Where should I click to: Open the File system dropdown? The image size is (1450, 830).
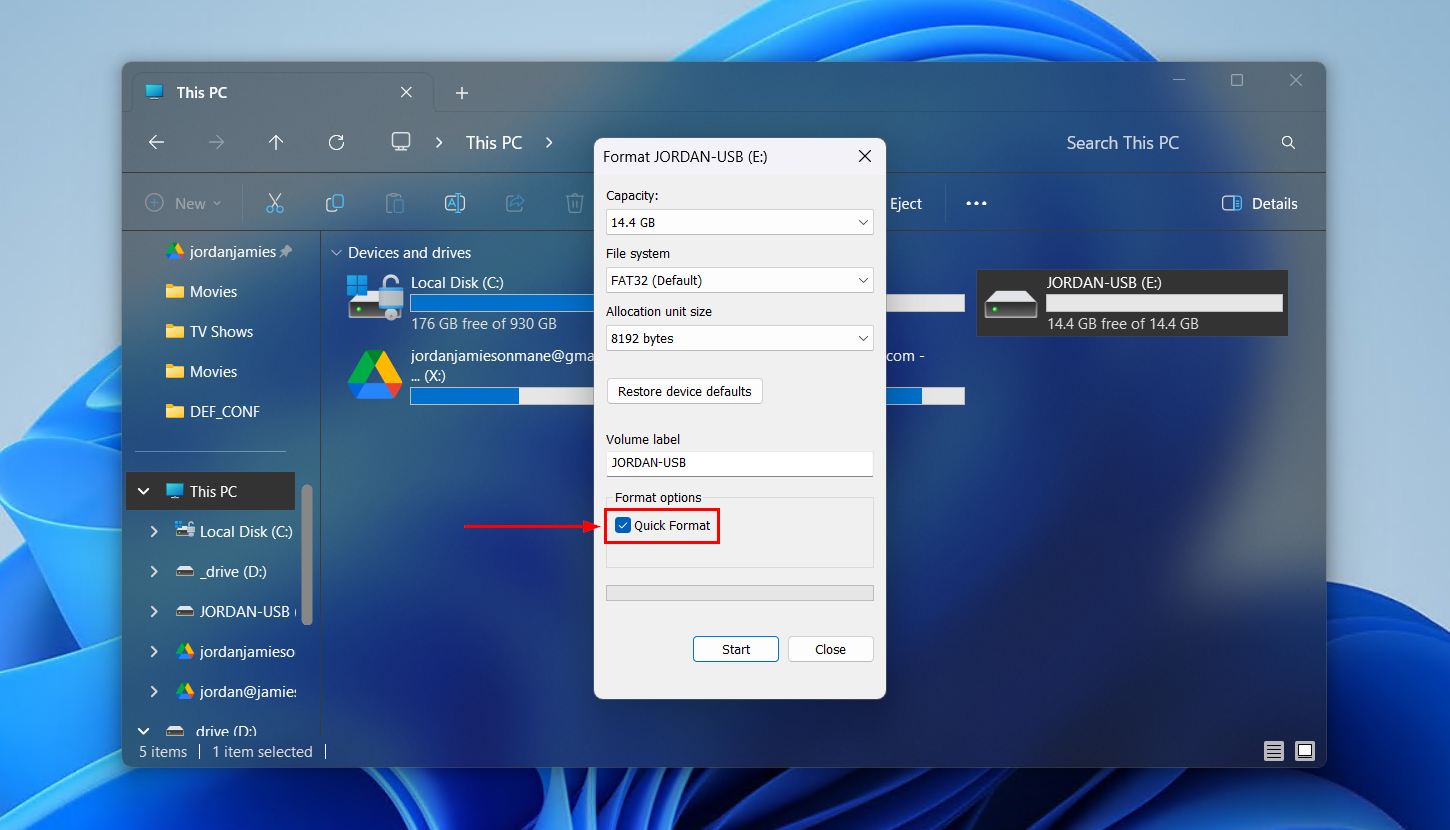coord(739,280)
